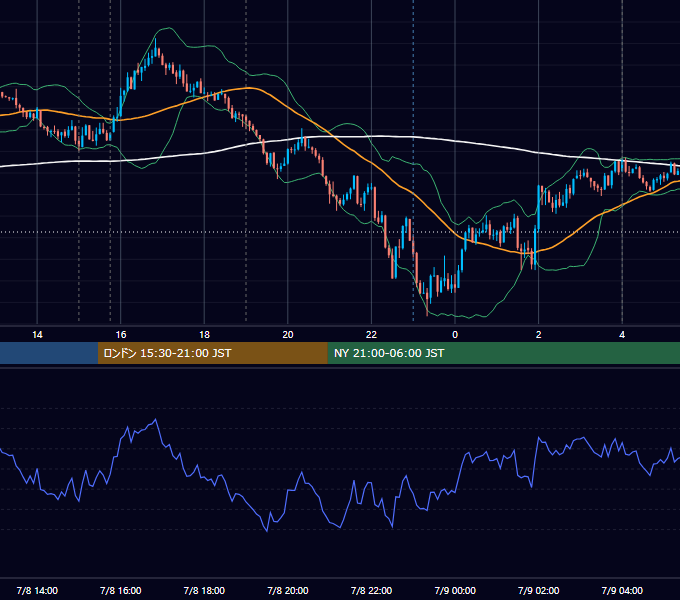680x600 pixels.
Task: Click the 14 hour label on chart axis
Action: point(37,335)
